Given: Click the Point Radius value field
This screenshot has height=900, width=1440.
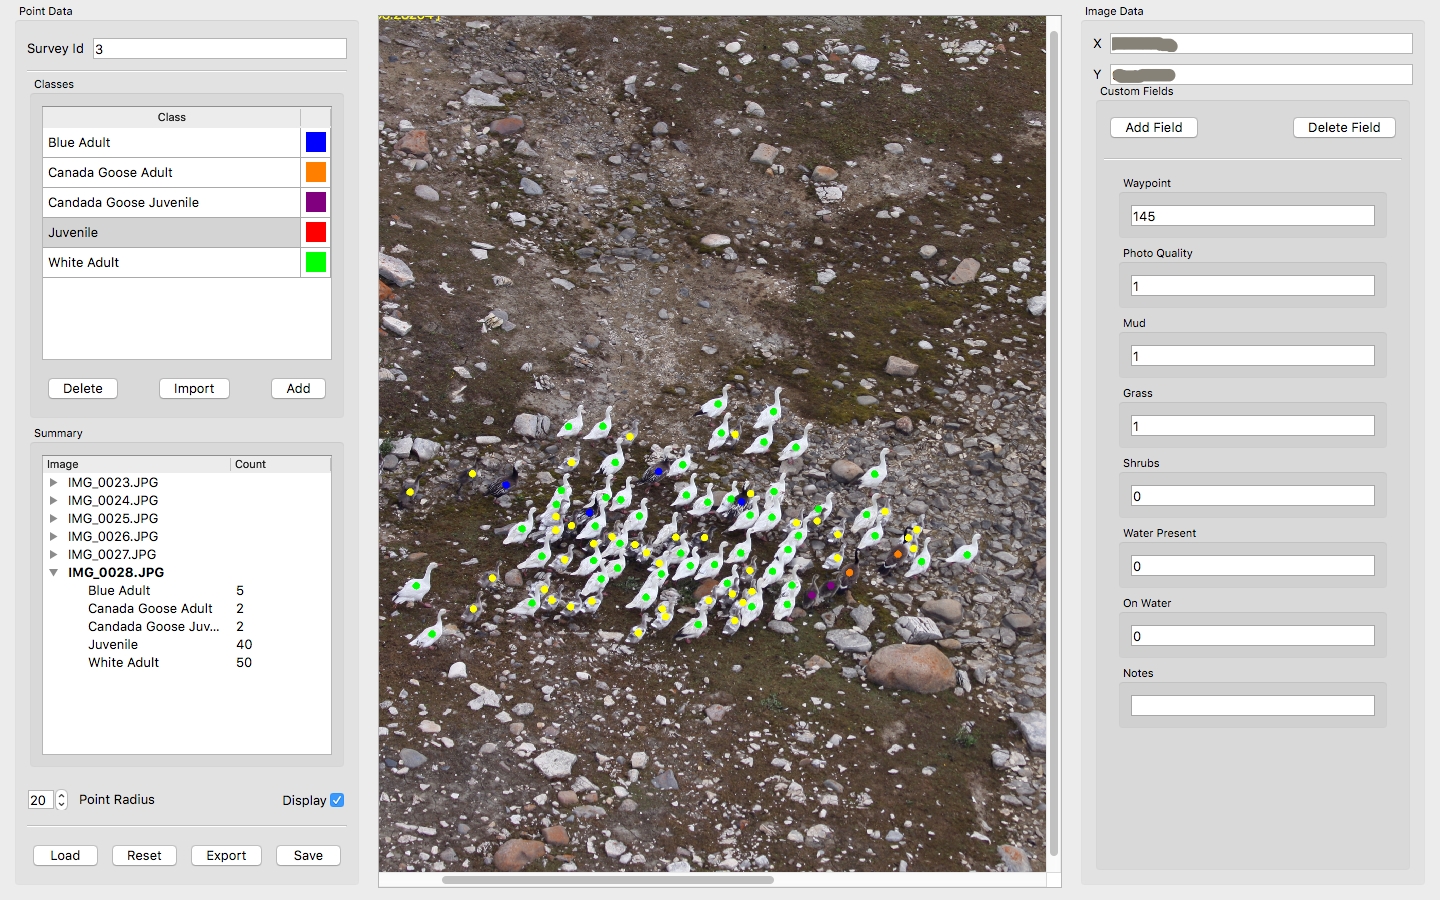Looking at the screenshot, I should pos(41,800).
